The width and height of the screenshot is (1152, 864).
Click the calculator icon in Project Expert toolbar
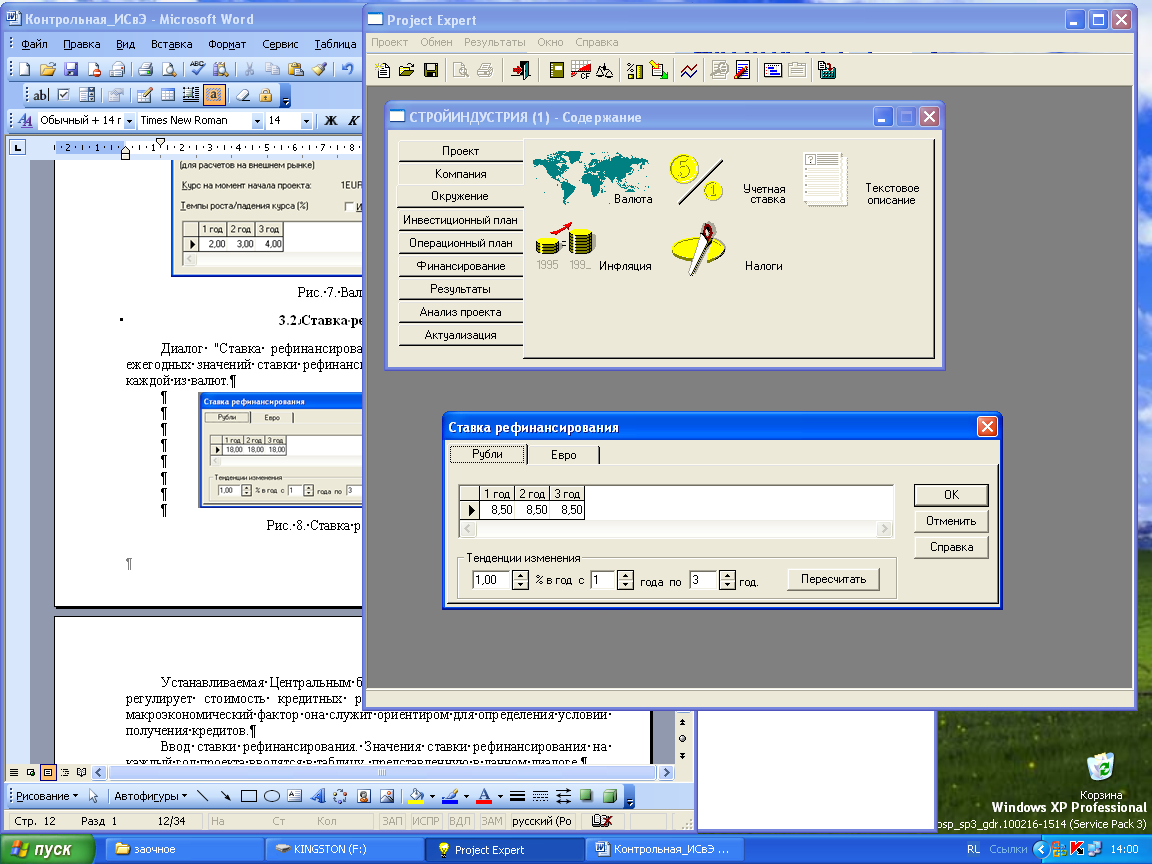pyautogui.click(x=827, y=71)
